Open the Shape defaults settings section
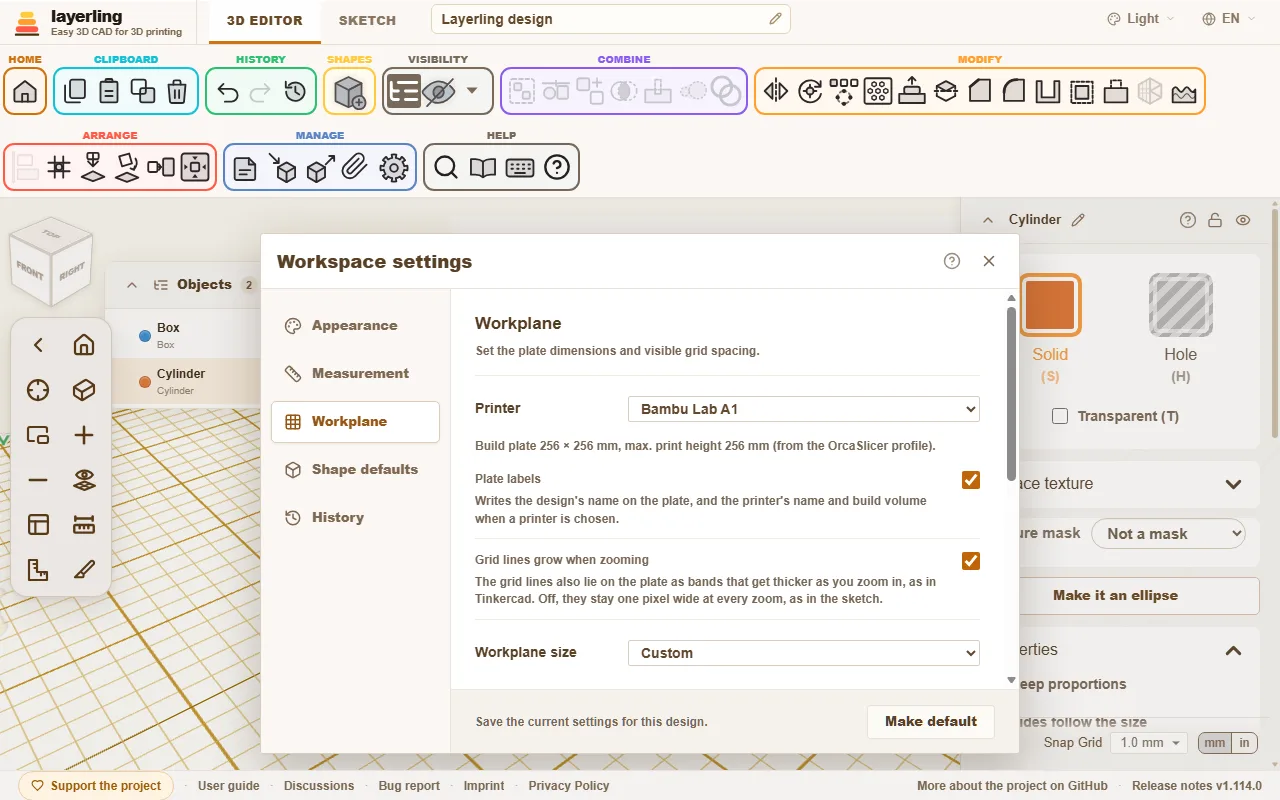The width and height of the screenshot is (1280, 800). [x=355, y=470]
